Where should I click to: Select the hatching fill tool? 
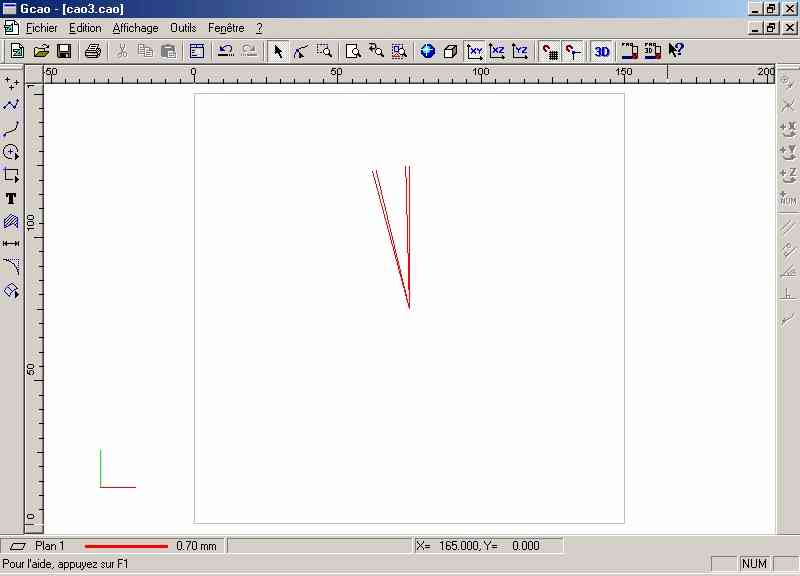[11, 221]
